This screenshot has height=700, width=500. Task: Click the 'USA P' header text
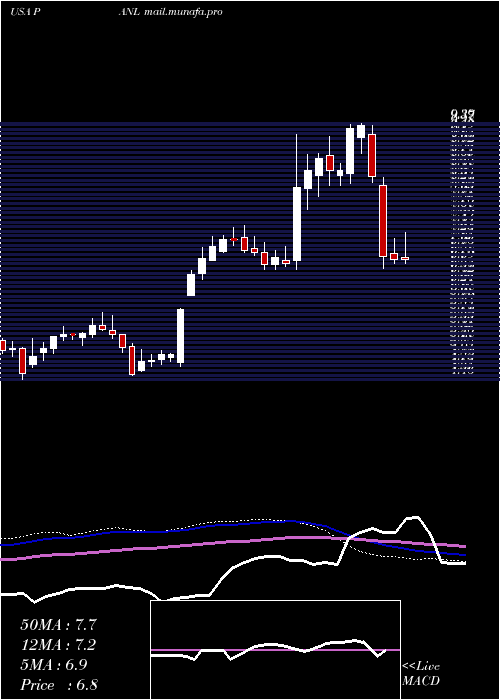(26, 12)
